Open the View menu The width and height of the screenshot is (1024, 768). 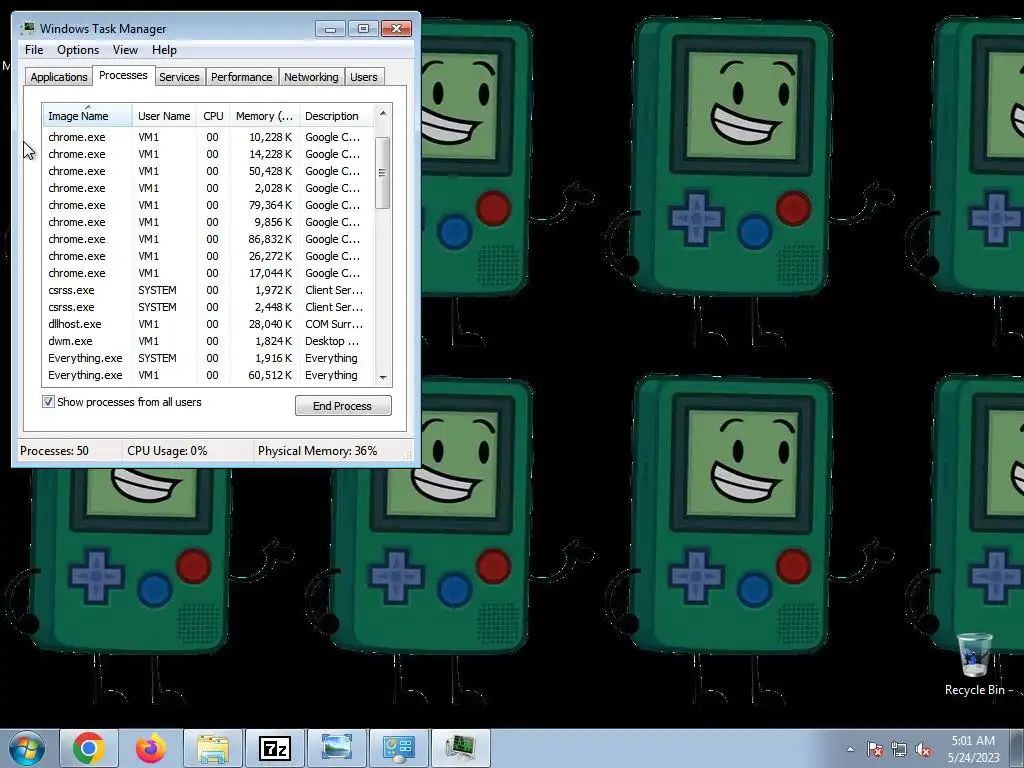pos(125,50)
